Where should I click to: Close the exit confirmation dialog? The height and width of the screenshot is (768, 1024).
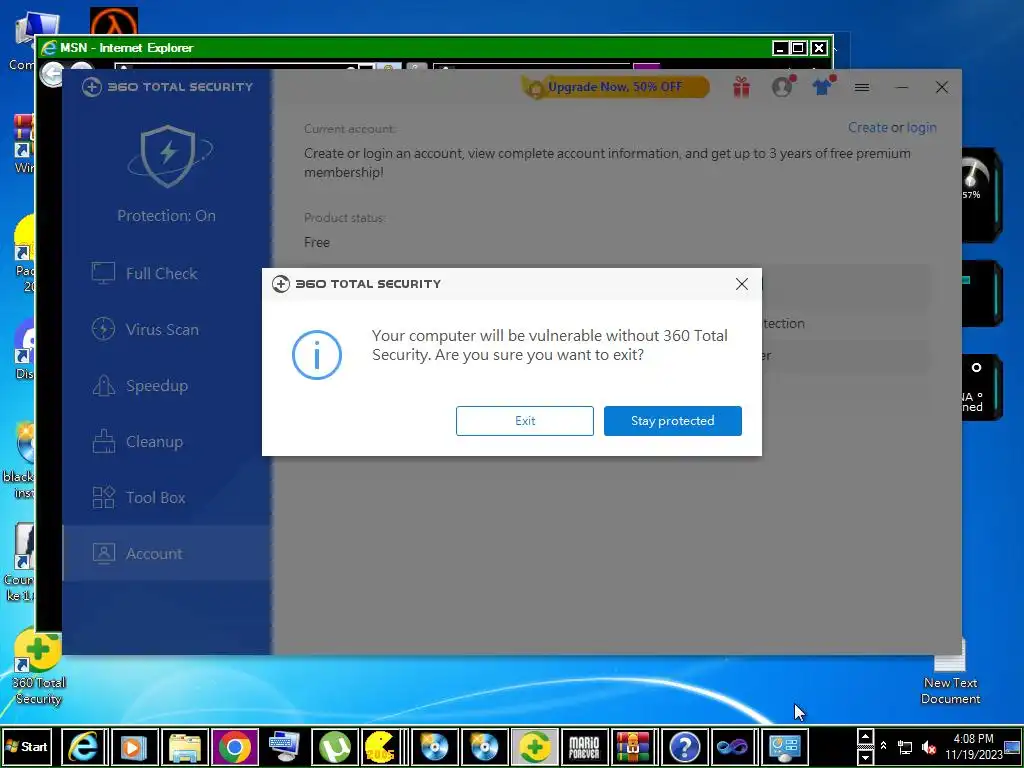742,284
